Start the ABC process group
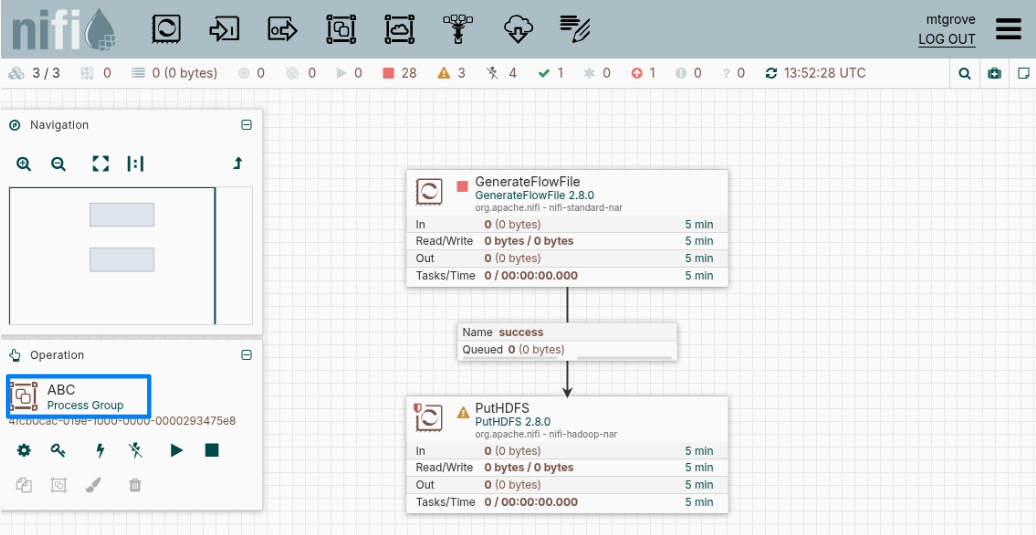Viewport: 1036px width, 535px height. coord(176,450)
